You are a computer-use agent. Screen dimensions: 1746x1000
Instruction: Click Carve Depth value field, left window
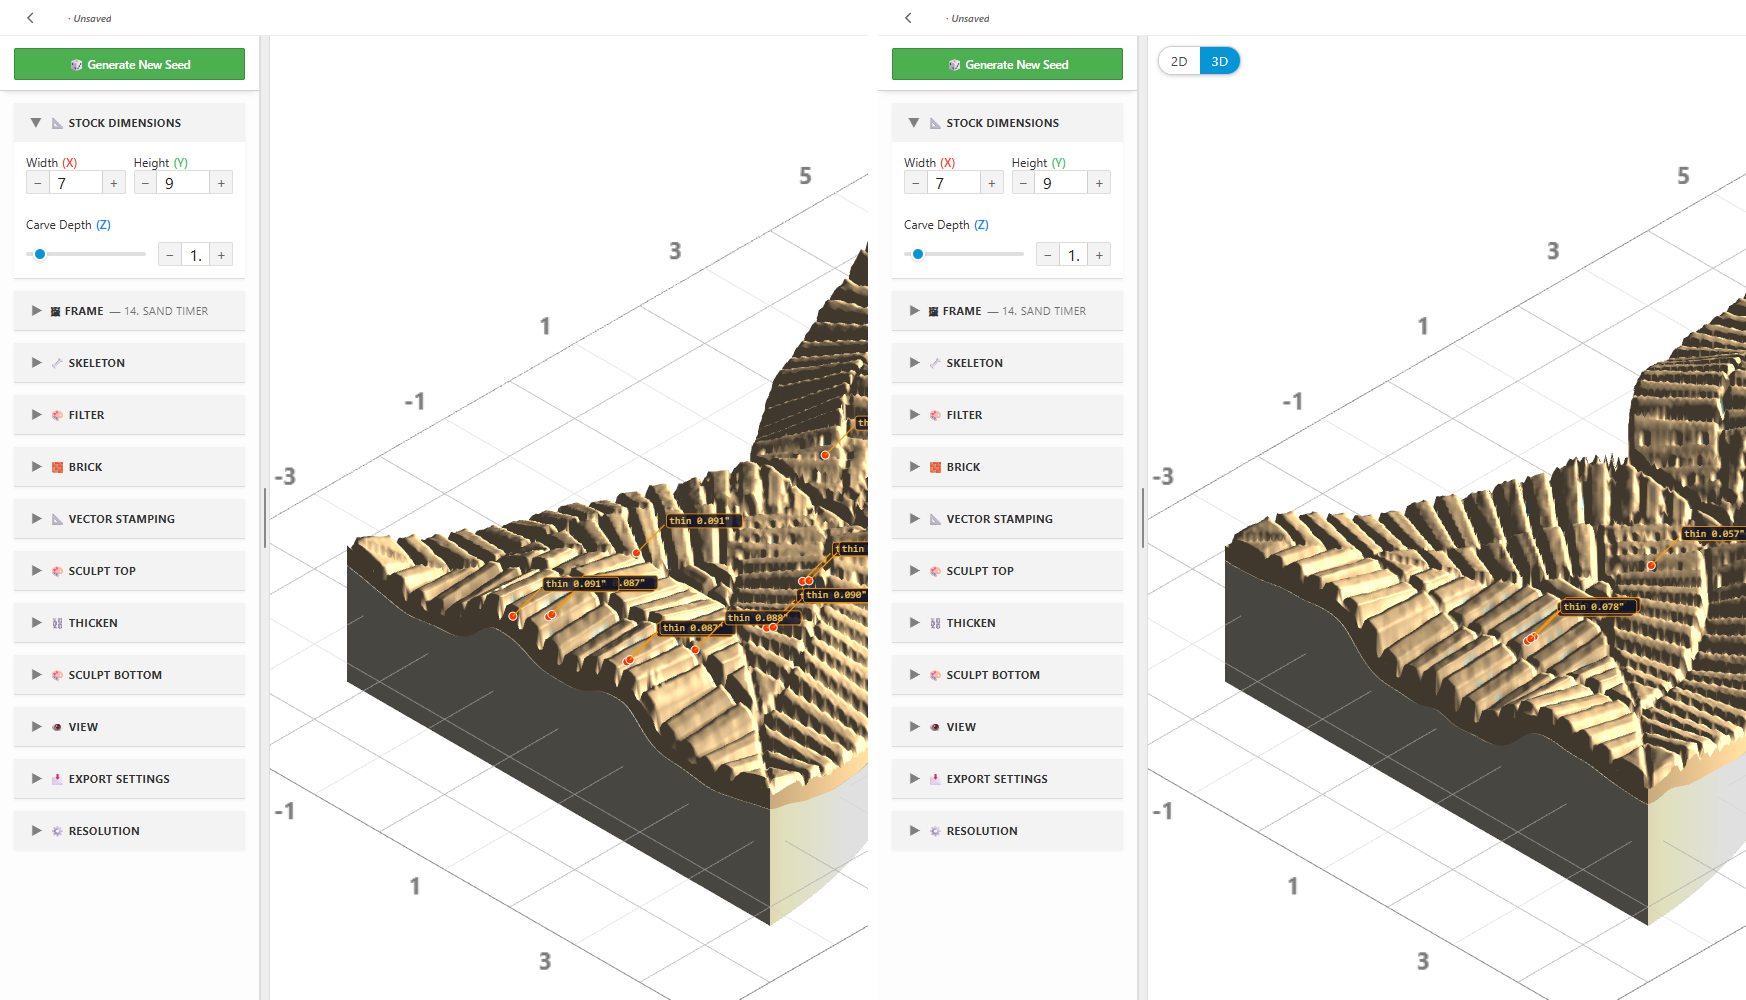pyautogui.click(x=195, y=255)
